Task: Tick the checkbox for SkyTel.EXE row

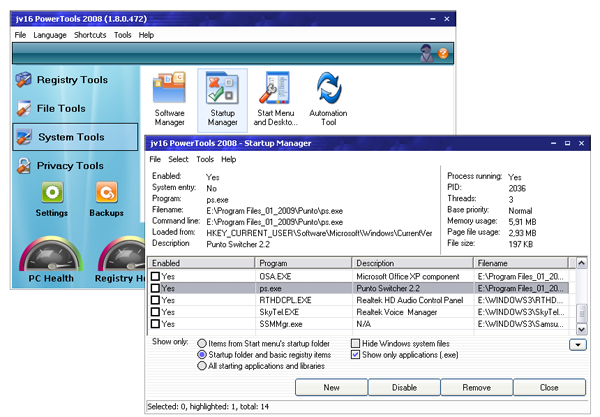Action: pos(155,312)
